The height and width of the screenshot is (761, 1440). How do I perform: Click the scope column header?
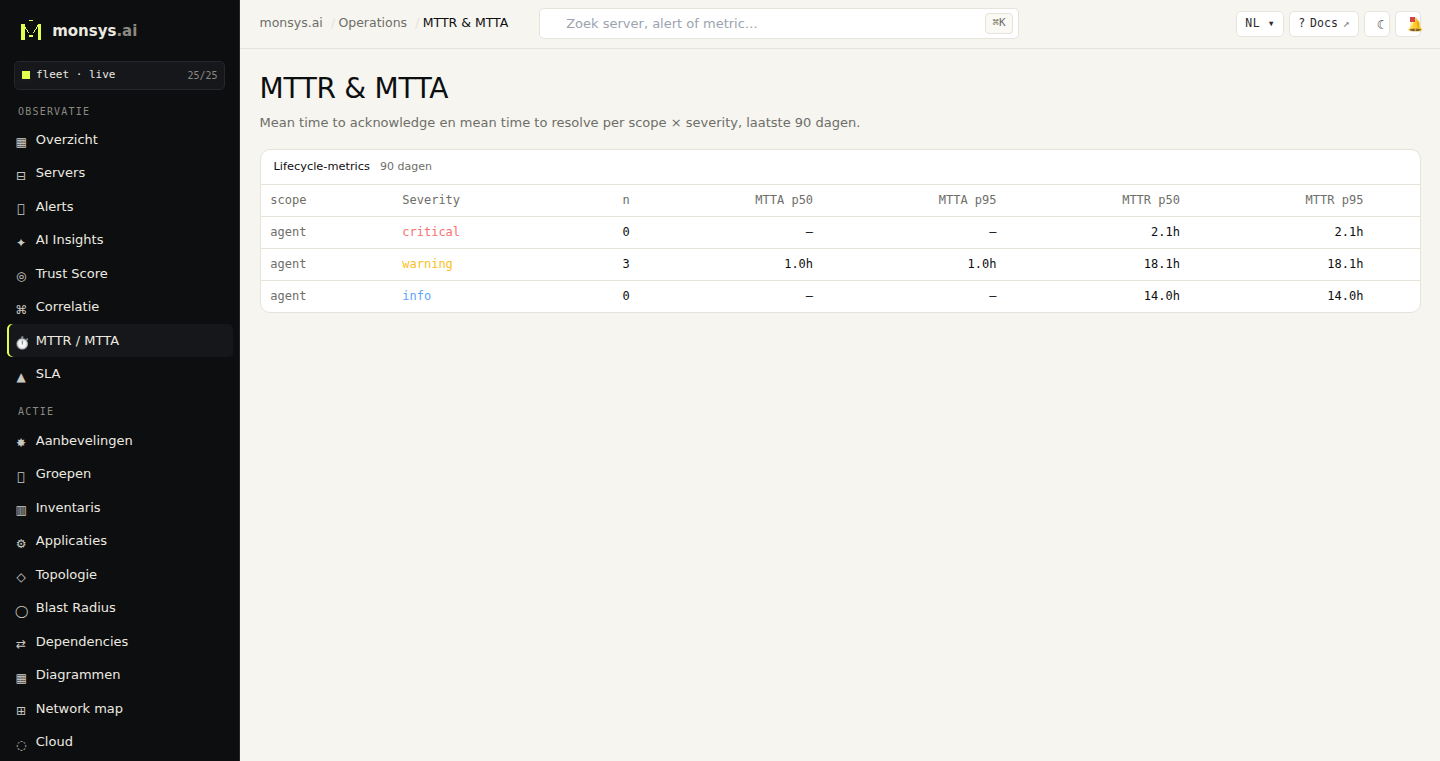pos(288,200)
